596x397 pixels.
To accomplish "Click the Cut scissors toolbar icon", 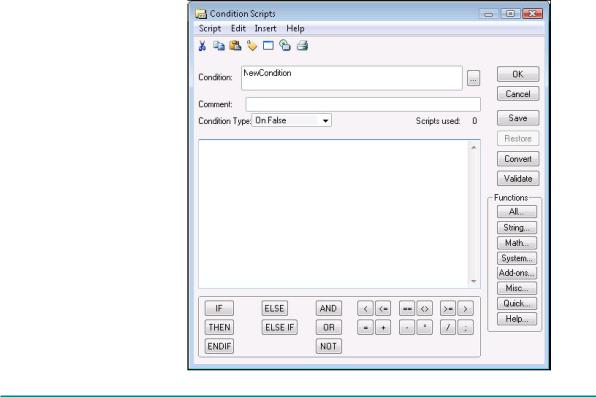I will (x=202, y=46).
